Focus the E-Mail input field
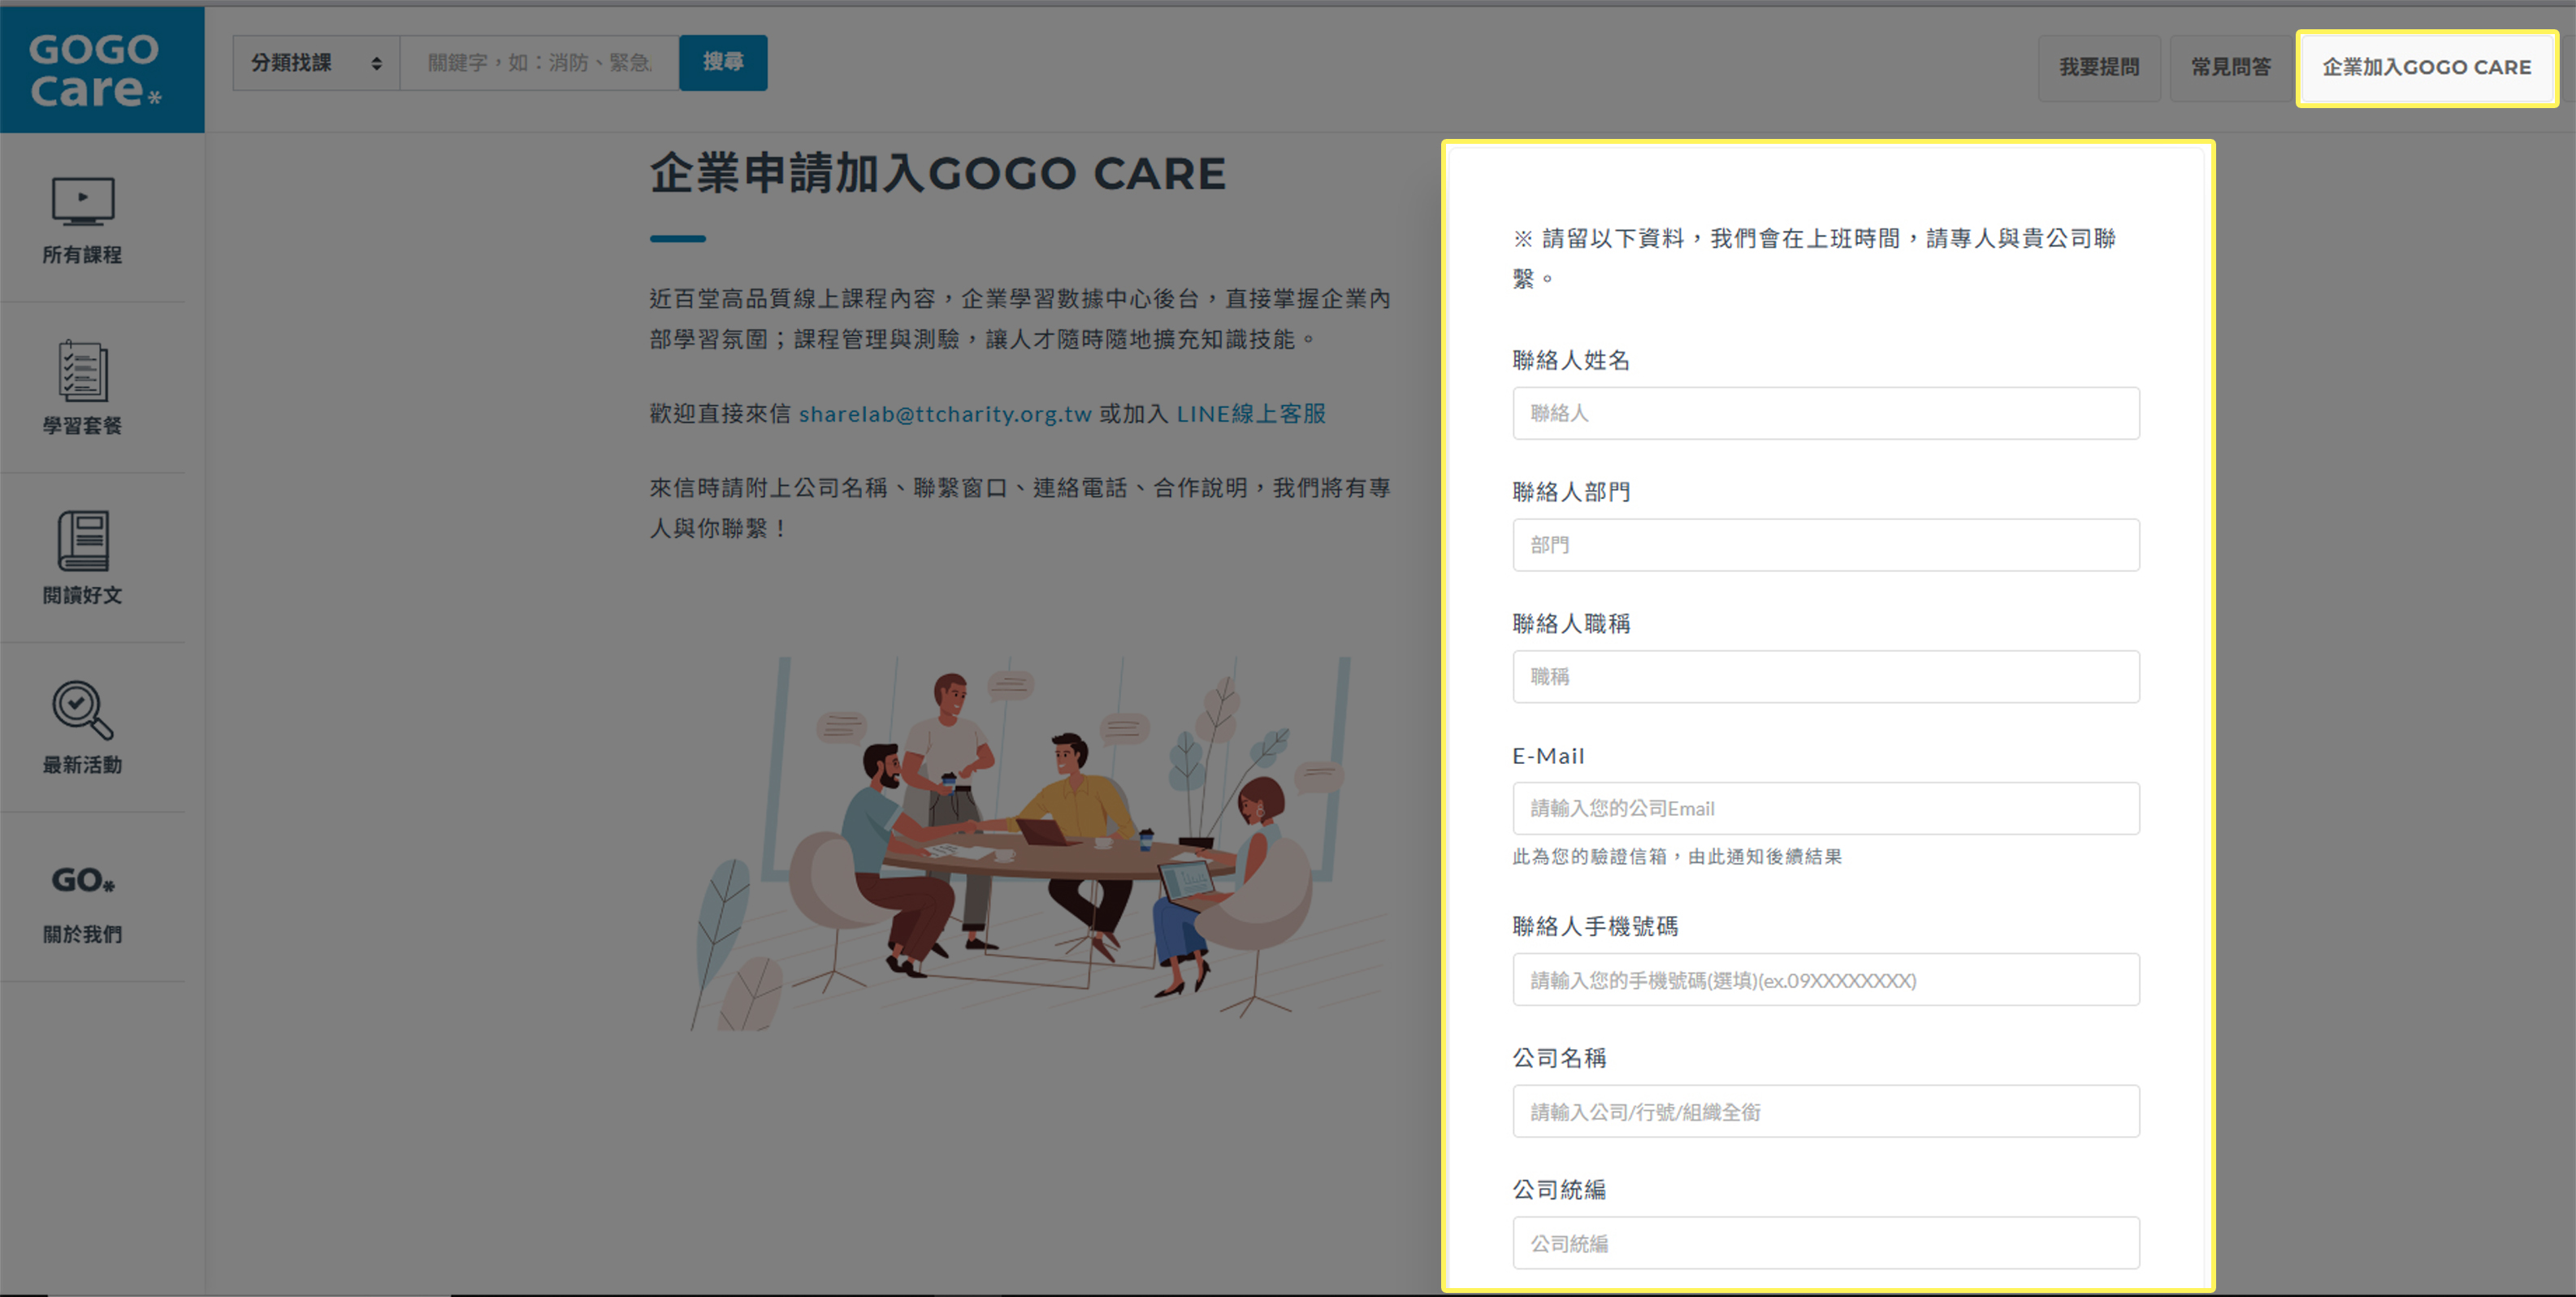The image size is (2576, 1297). tap(1826, 808)
